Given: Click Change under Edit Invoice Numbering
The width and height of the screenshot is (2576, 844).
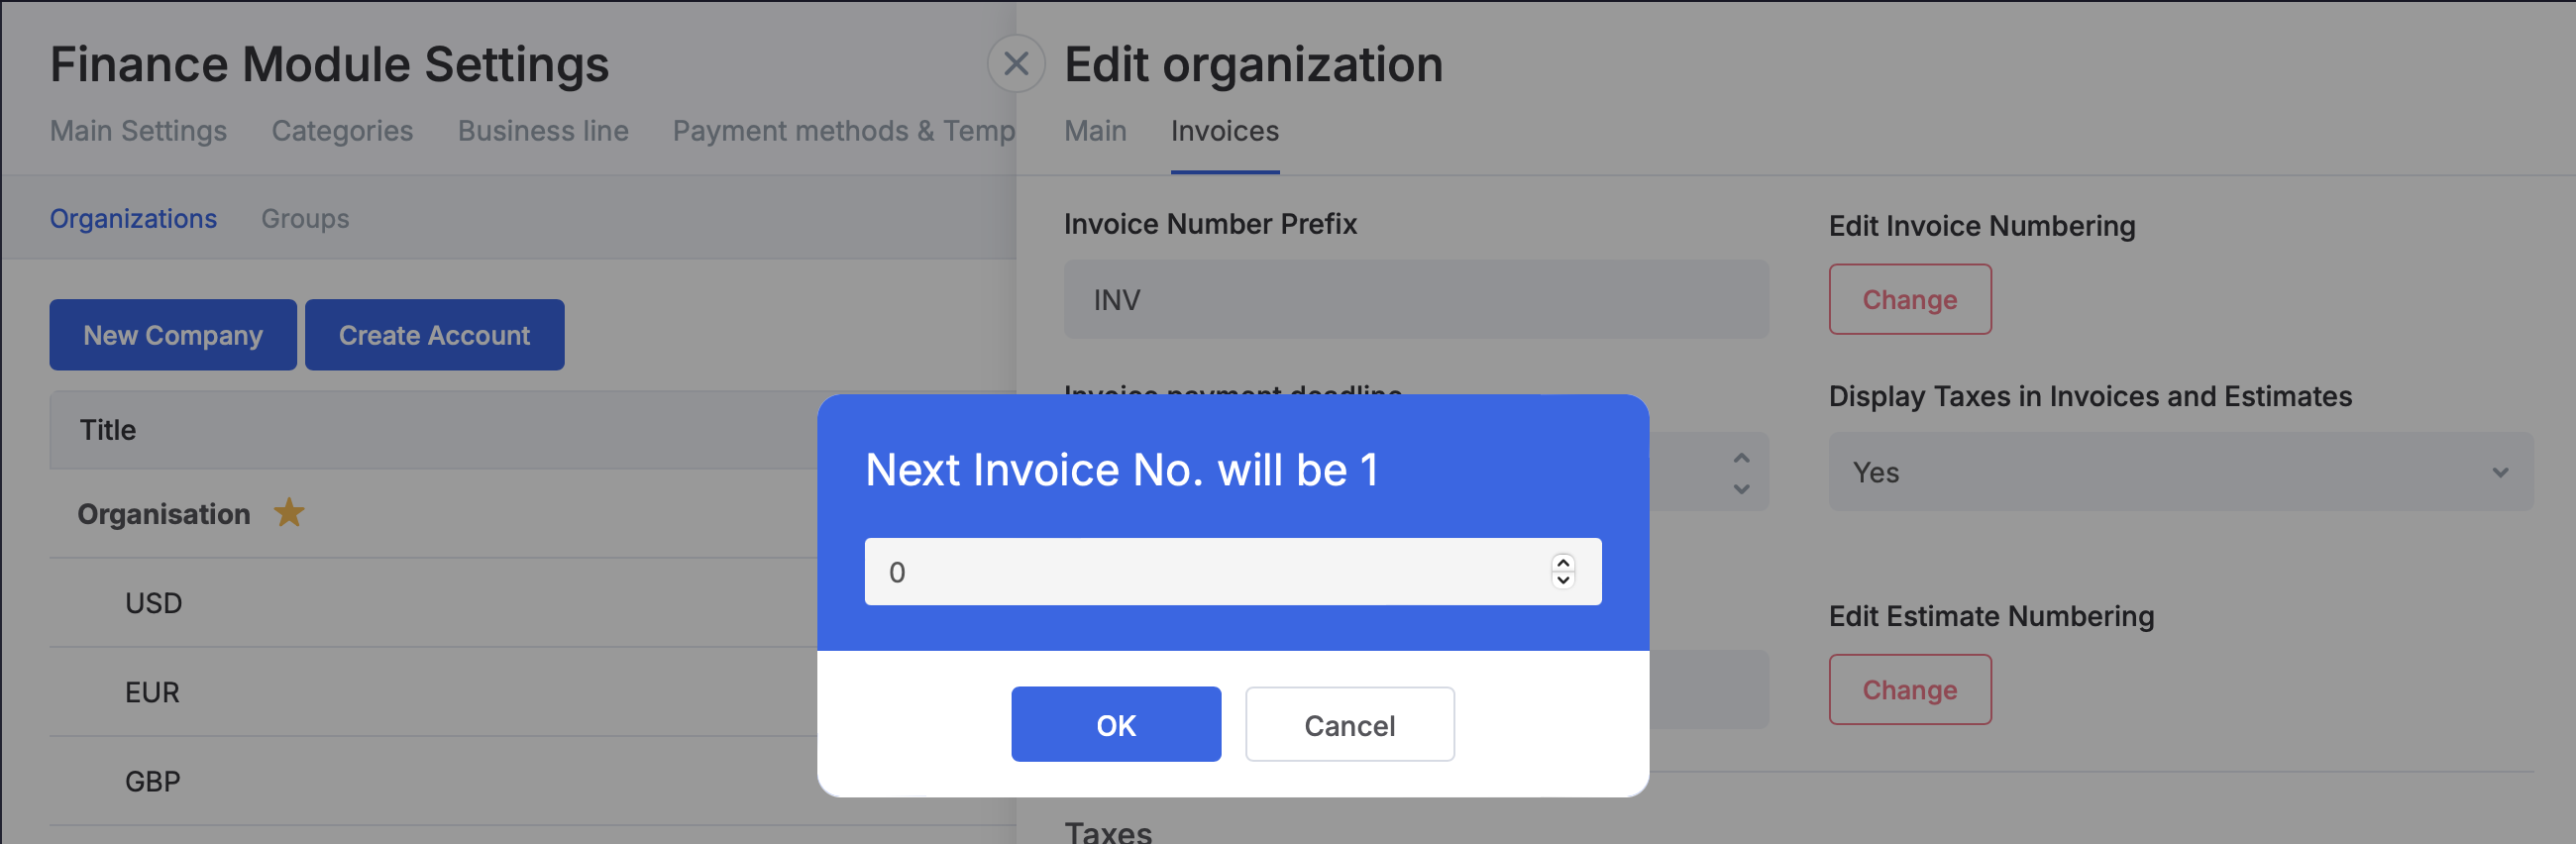Looking at the screenshot, I should pyautogui.click(x=1909, y=299).
